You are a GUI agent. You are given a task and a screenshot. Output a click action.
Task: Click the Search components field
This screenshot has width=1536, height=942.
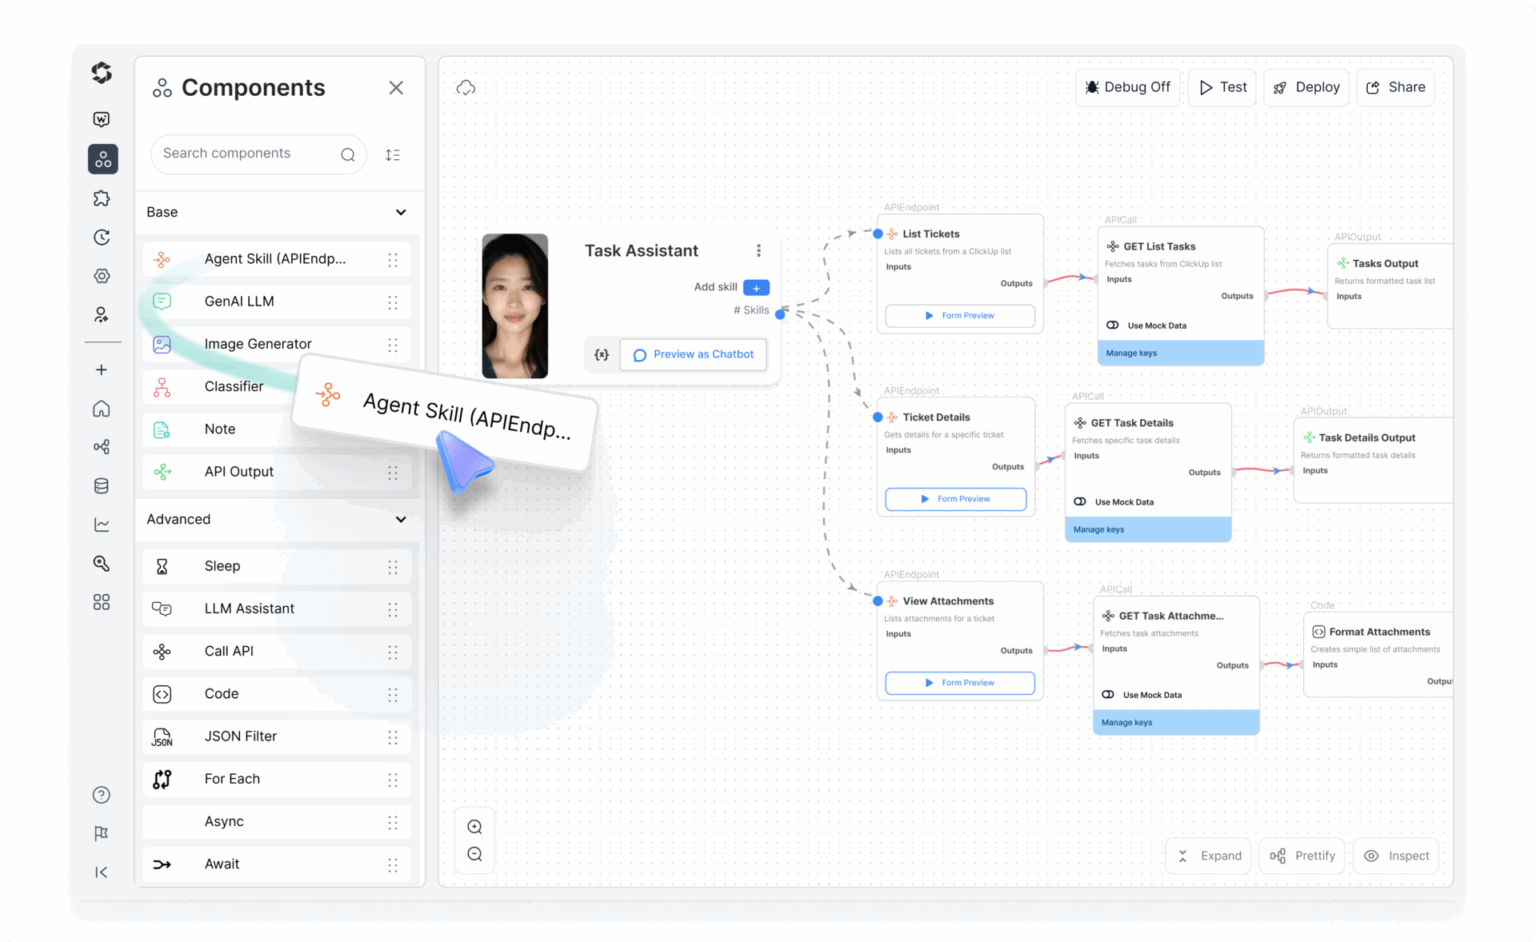tap(245, 154)
